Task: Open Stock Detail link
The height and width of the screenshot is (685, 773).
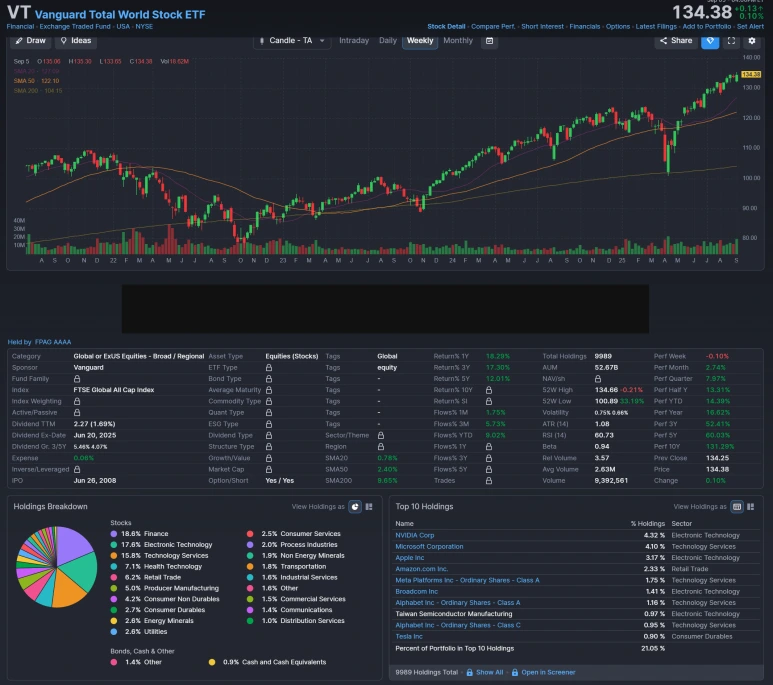Action: [x=446, y=27]
